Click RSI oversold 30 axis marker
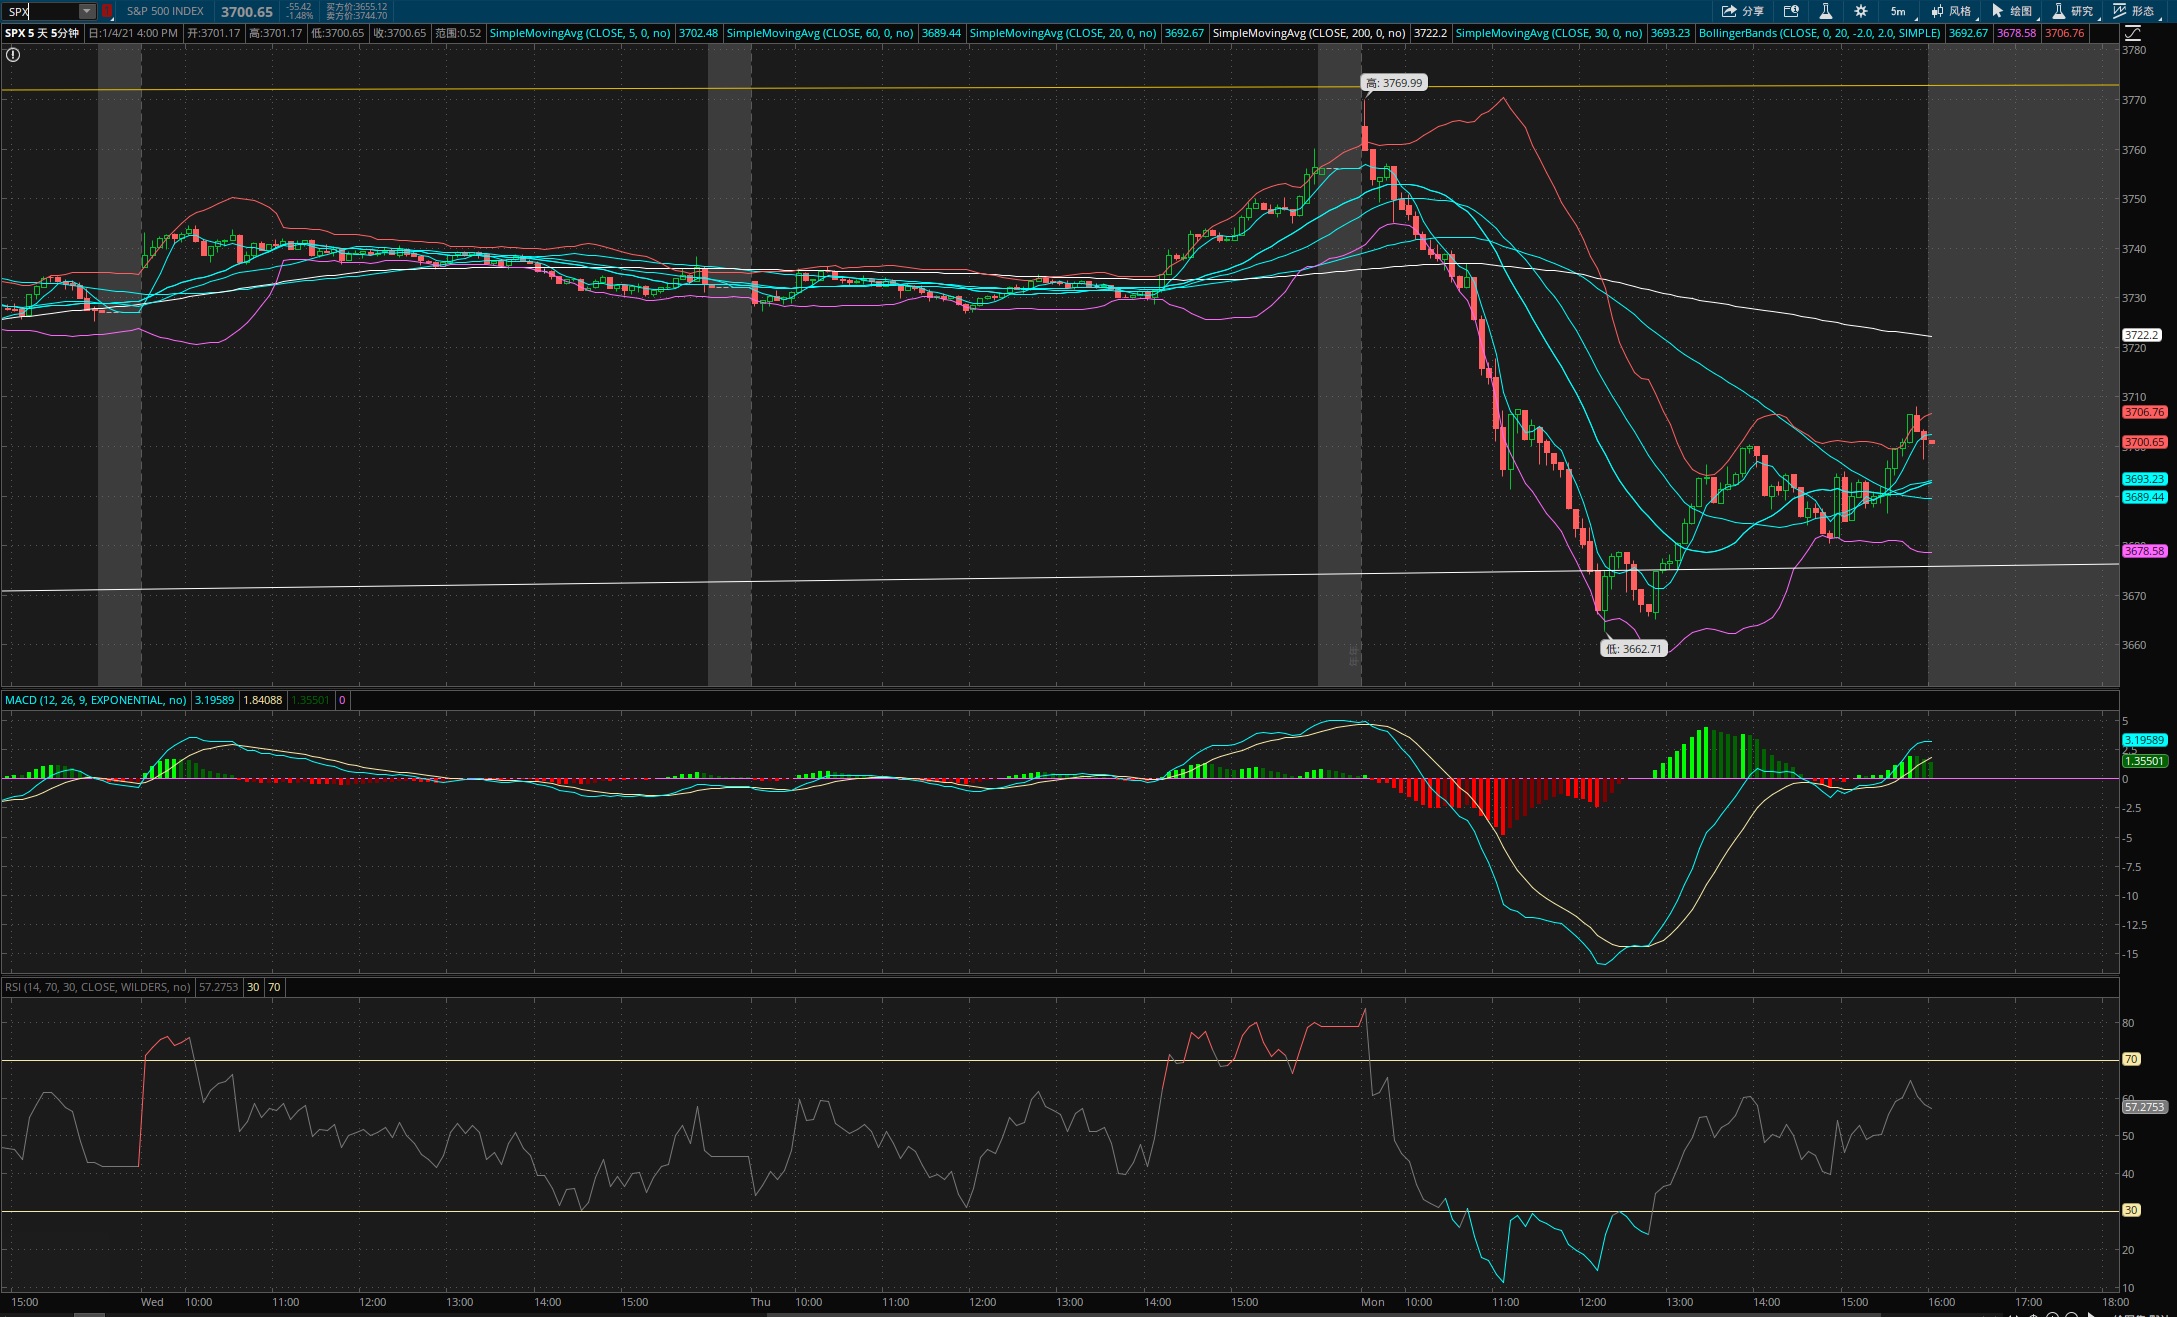Viewport: 2177px width, 1317px height. click(x=2131, y=1210)
